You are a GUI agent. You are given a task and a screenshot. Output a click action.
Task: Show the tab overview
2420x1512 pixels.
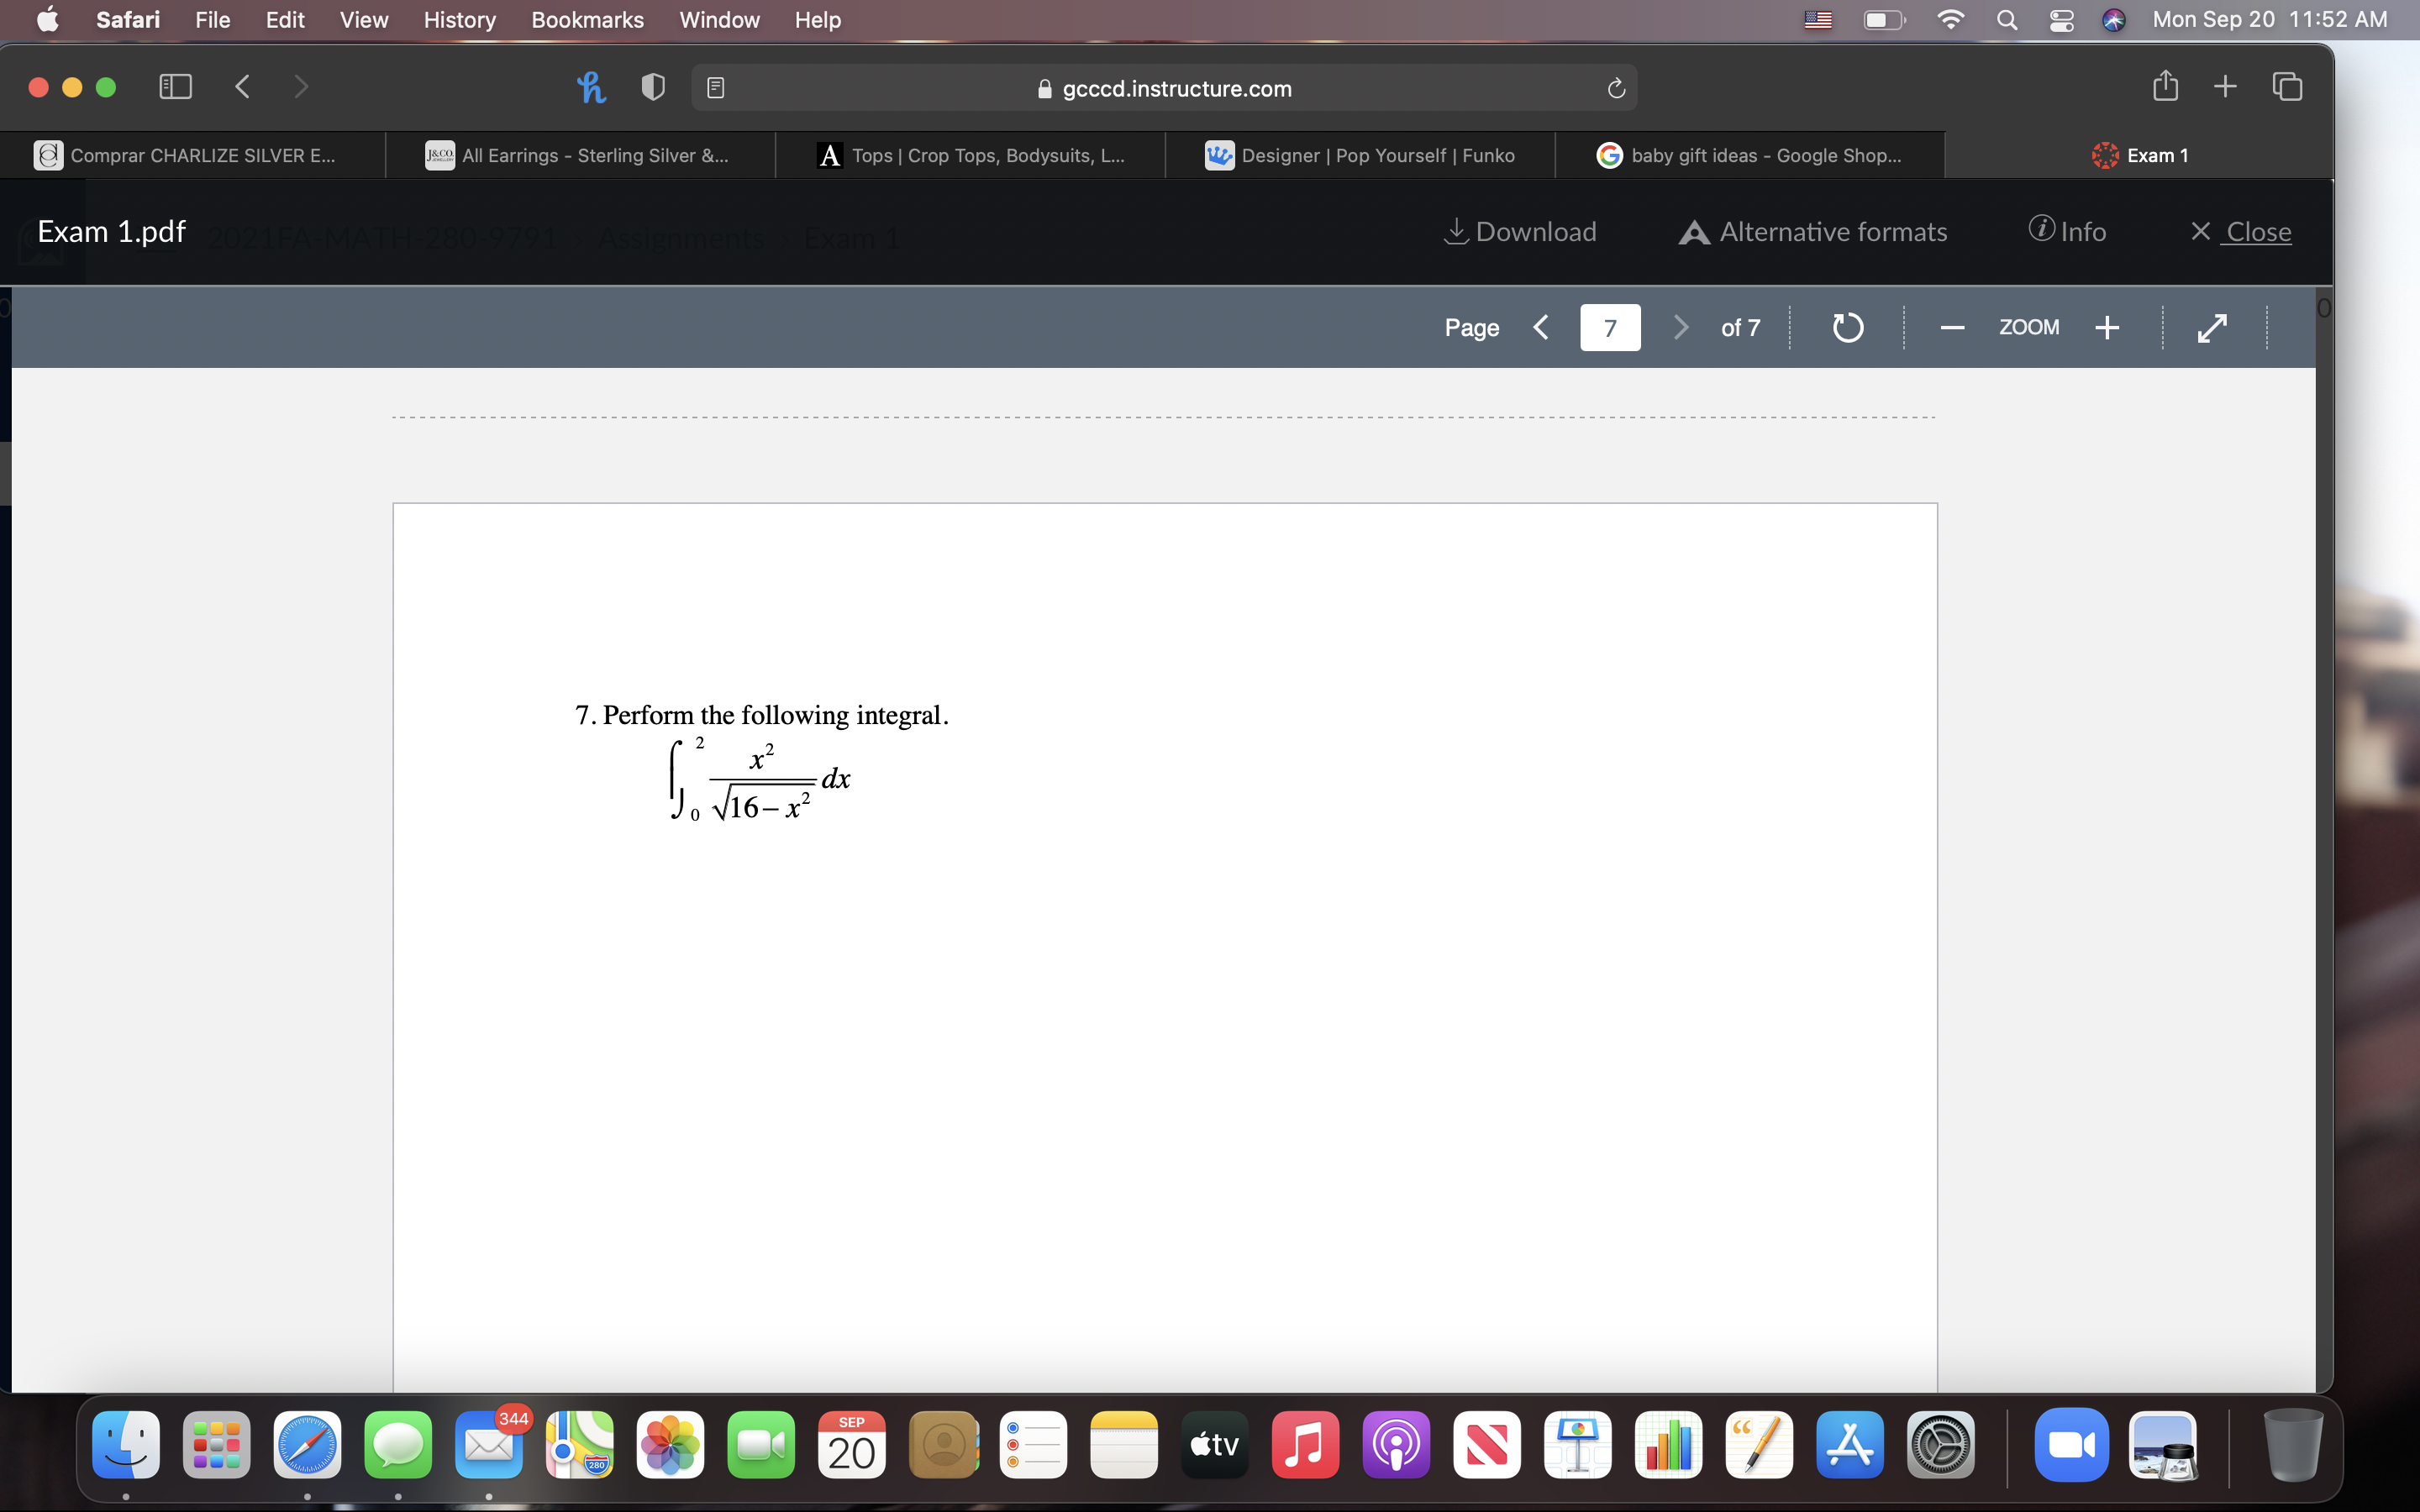(x=2289, y=87)
